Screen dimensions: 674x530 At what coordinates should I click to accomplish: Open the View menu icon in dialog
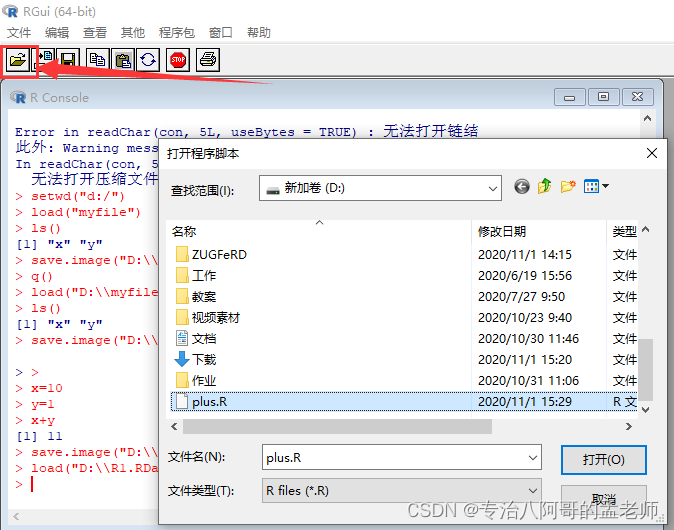[596, 186]
